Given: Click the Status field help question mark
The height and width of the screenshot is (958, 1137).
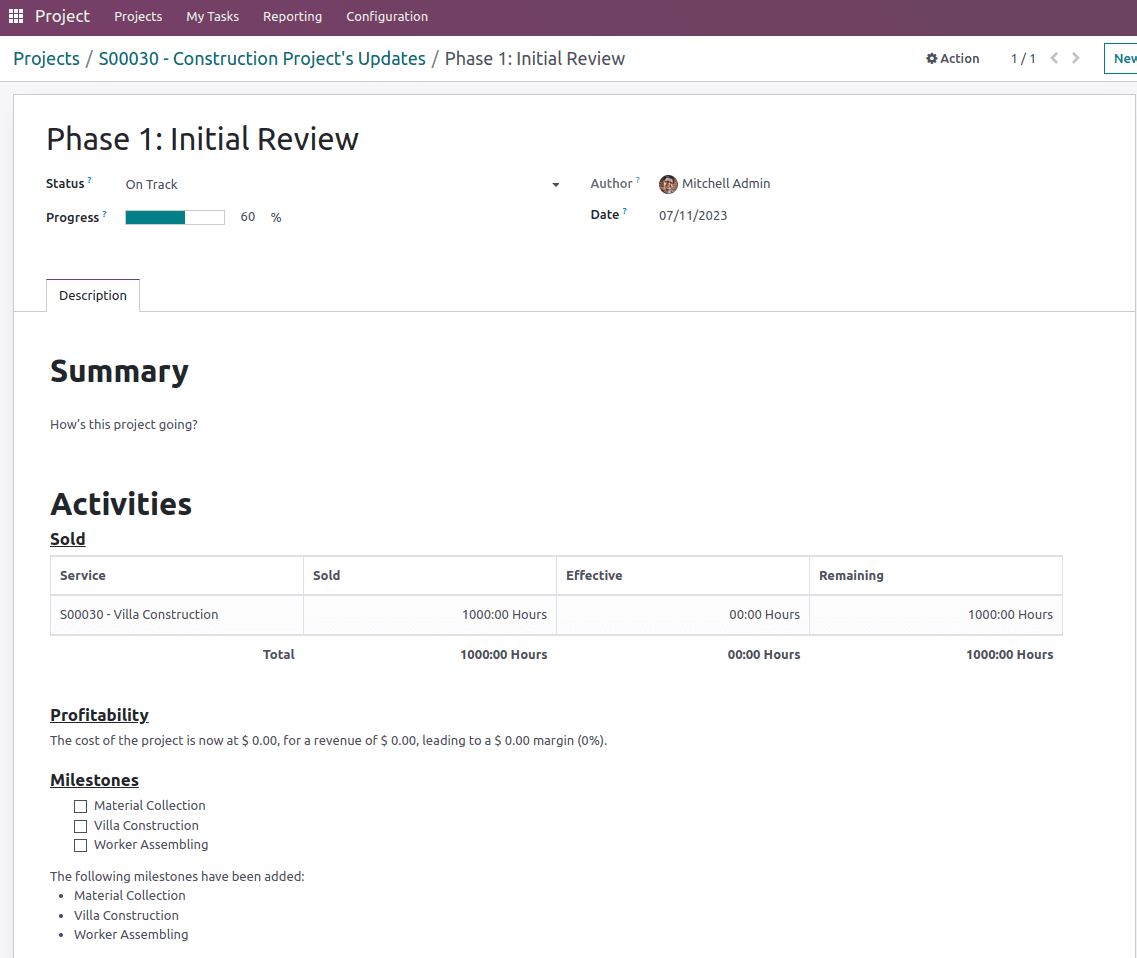Looking at the screenshot, I should [89, 179].
